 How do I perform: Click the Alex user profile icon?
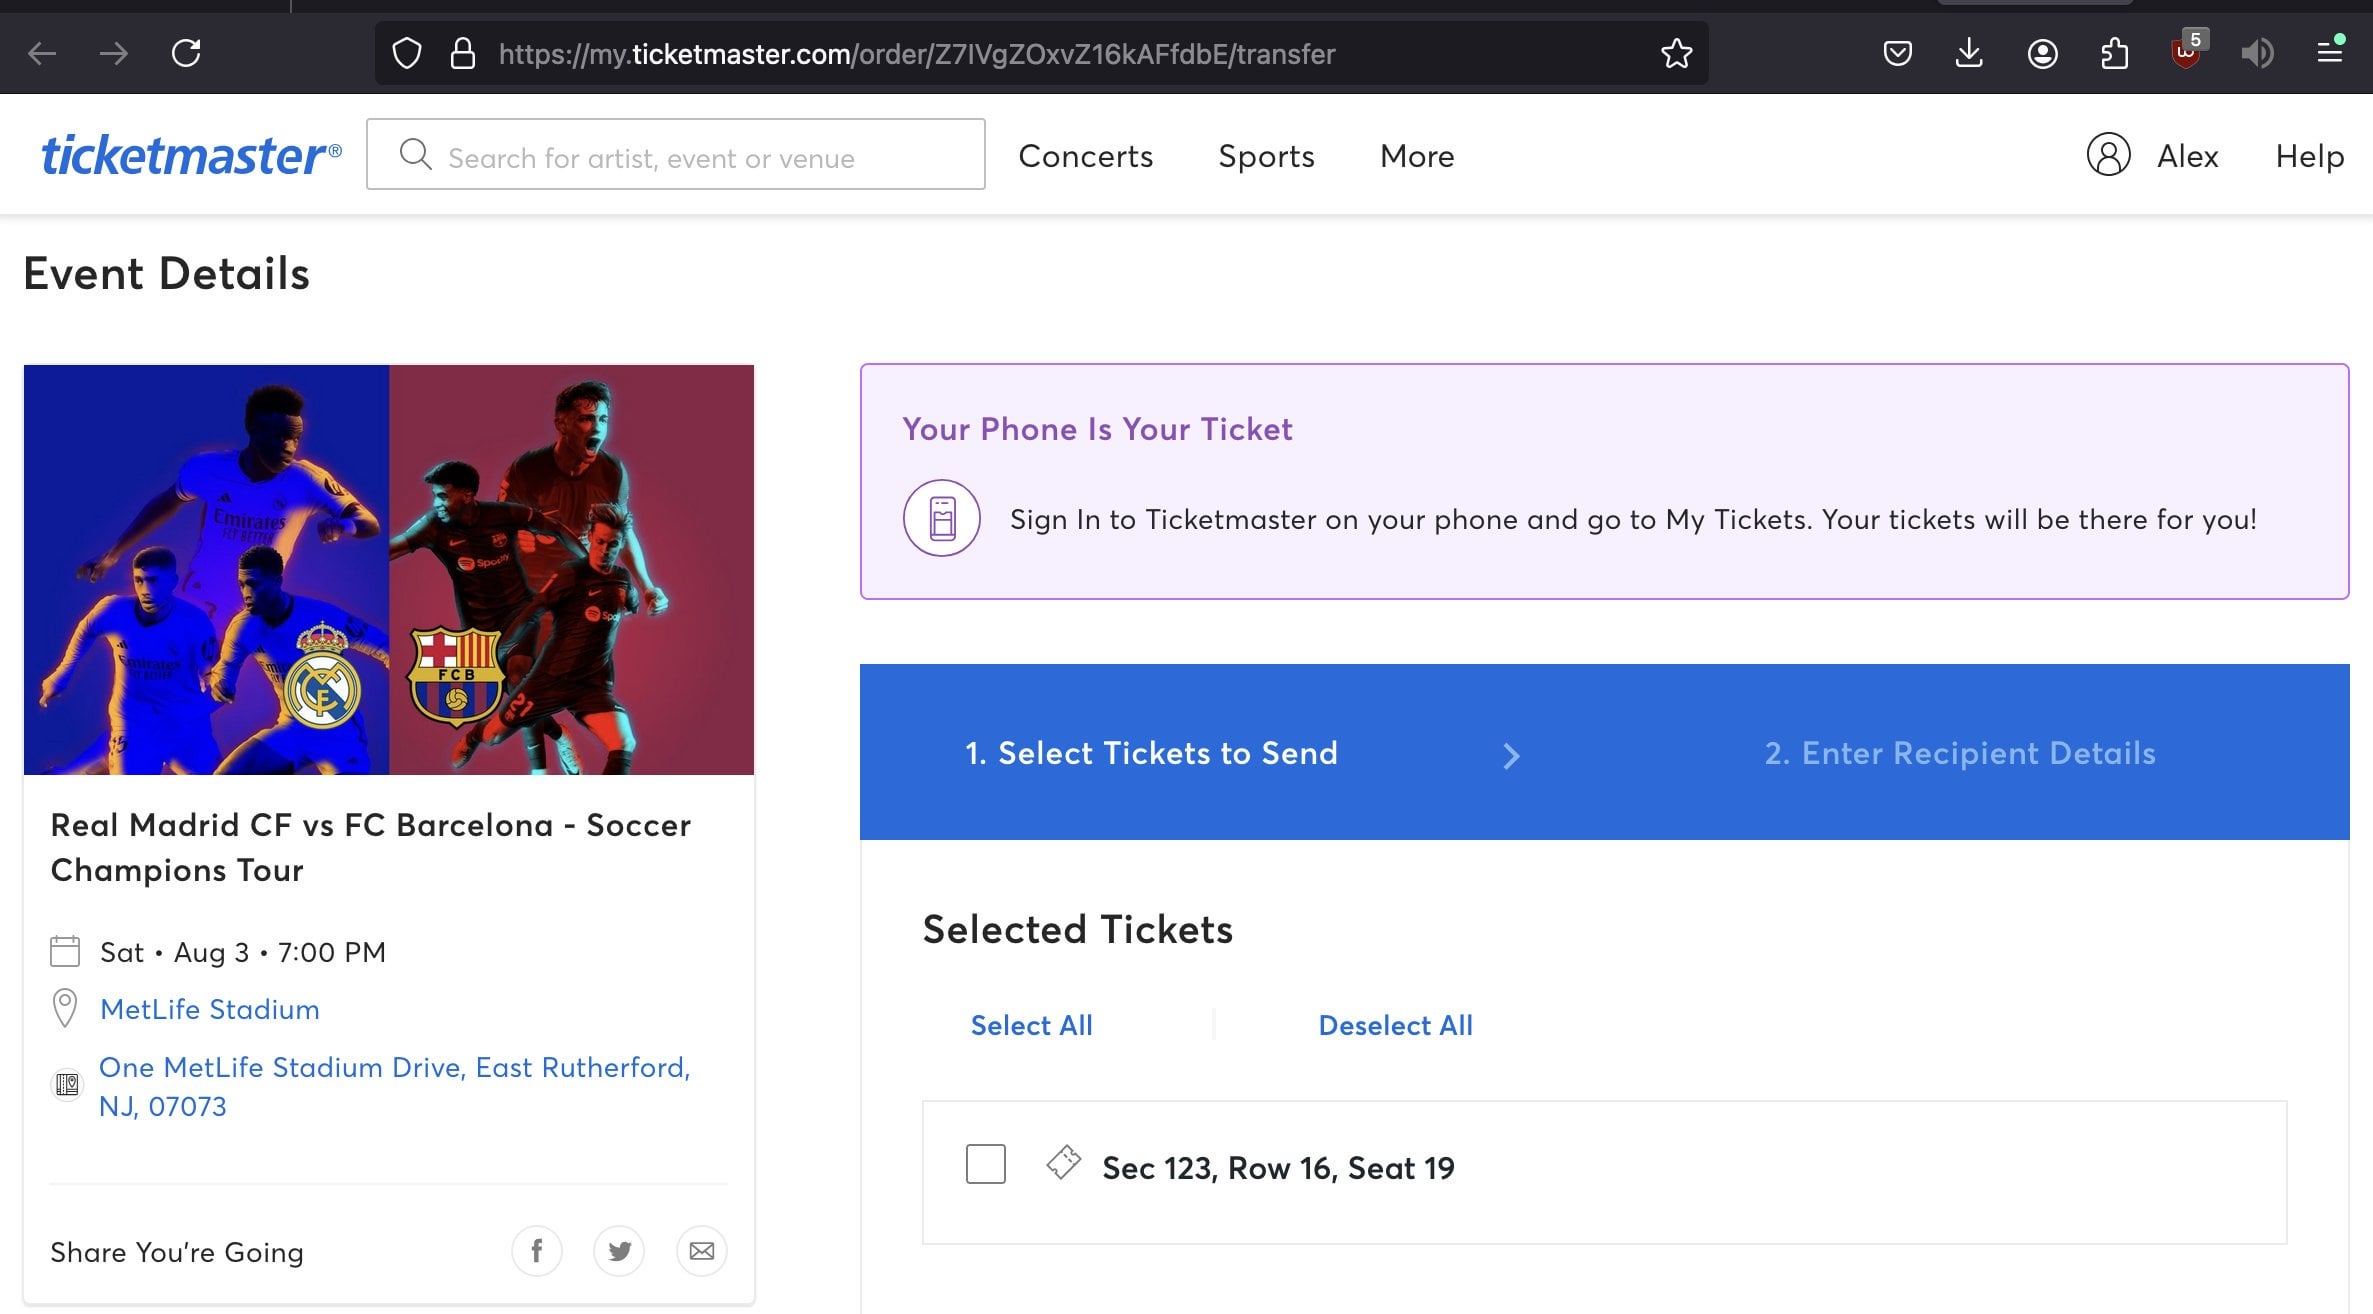[2108, 155]
